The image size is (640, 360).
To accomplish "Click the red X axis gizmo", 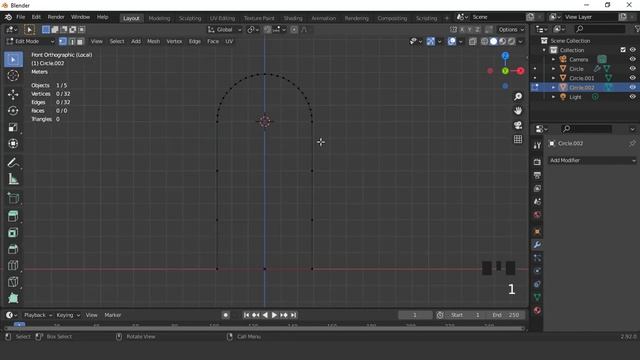I will tap(520, 71).
